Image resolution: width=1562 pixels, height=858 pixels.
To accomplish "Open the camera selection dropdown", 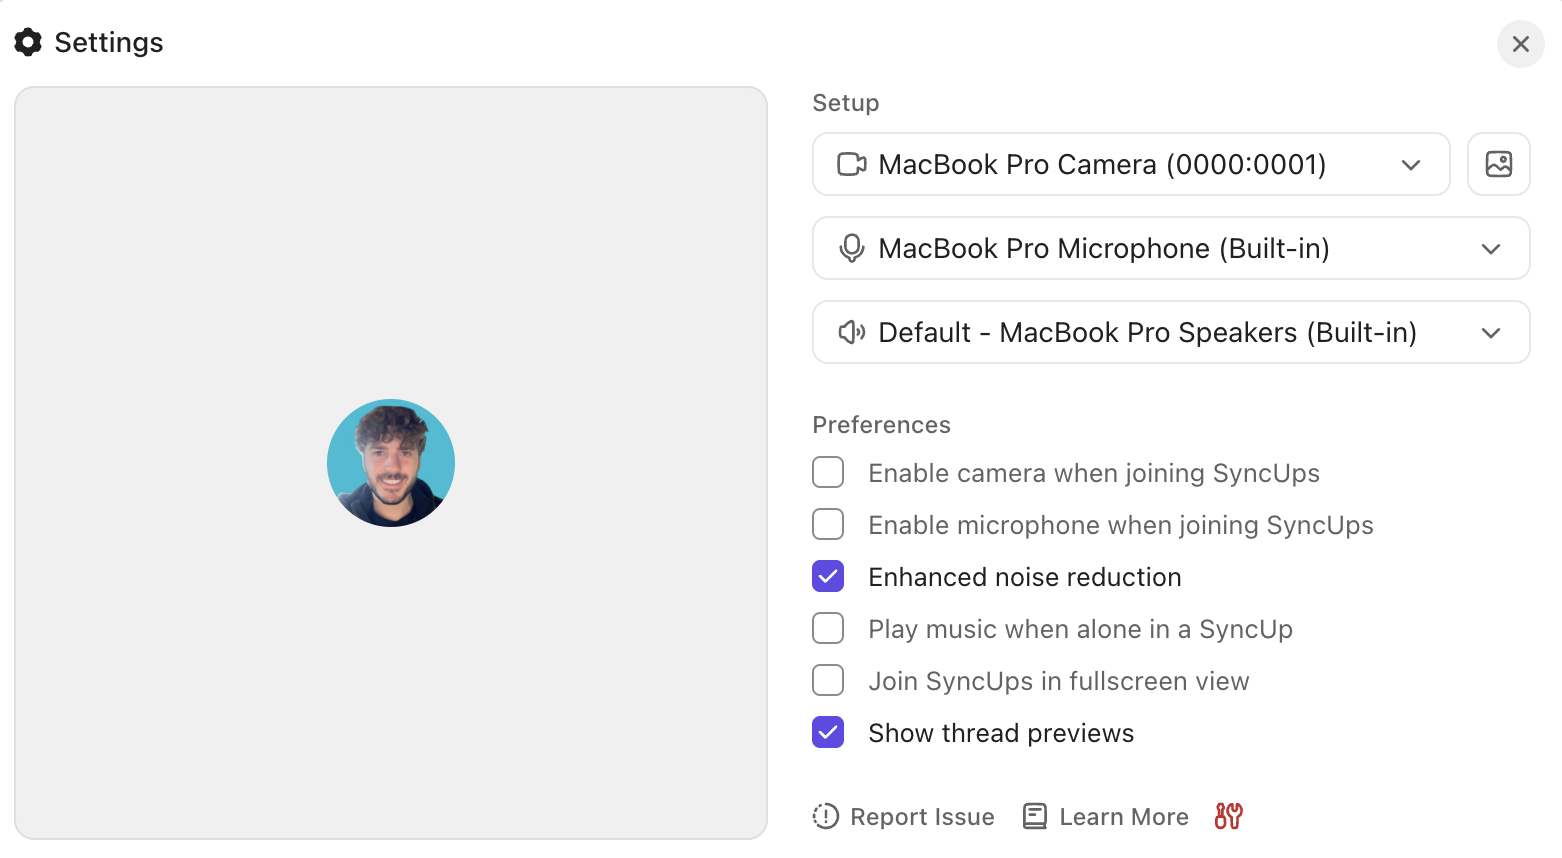I will tap(1411, 164).
